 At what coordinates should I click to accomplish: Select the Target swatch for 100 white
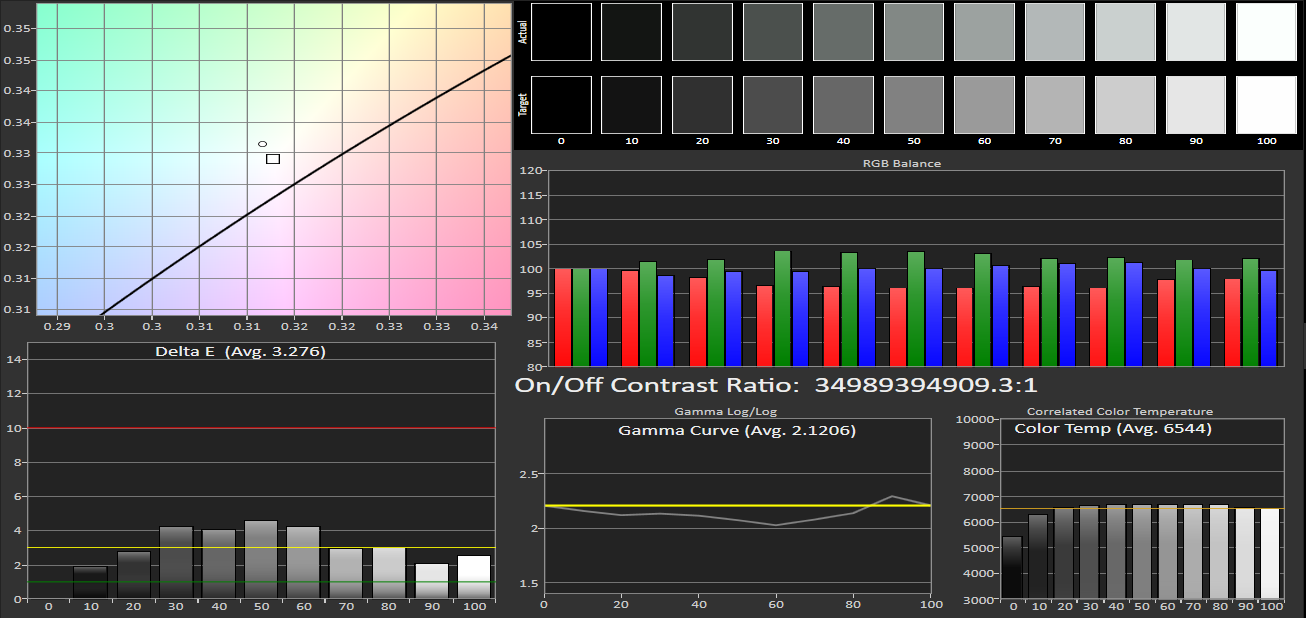pyautogui.click(x=1266, y=104)
